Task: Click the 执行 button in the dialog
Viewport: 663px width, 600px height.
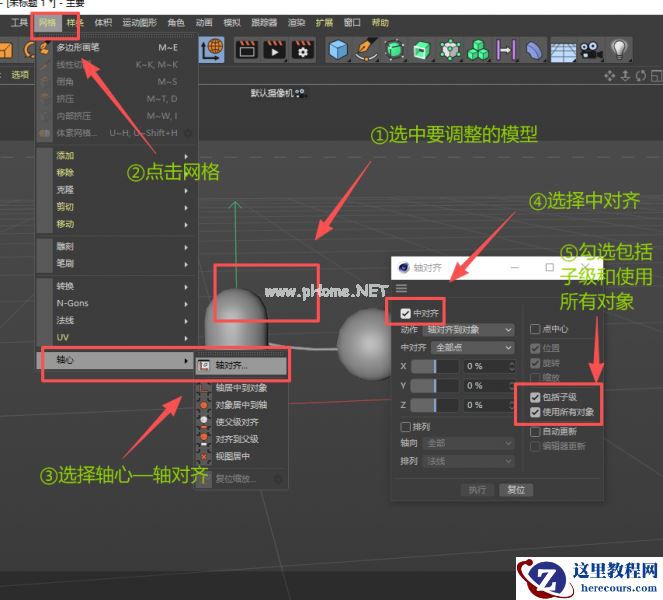Action: 477,490
